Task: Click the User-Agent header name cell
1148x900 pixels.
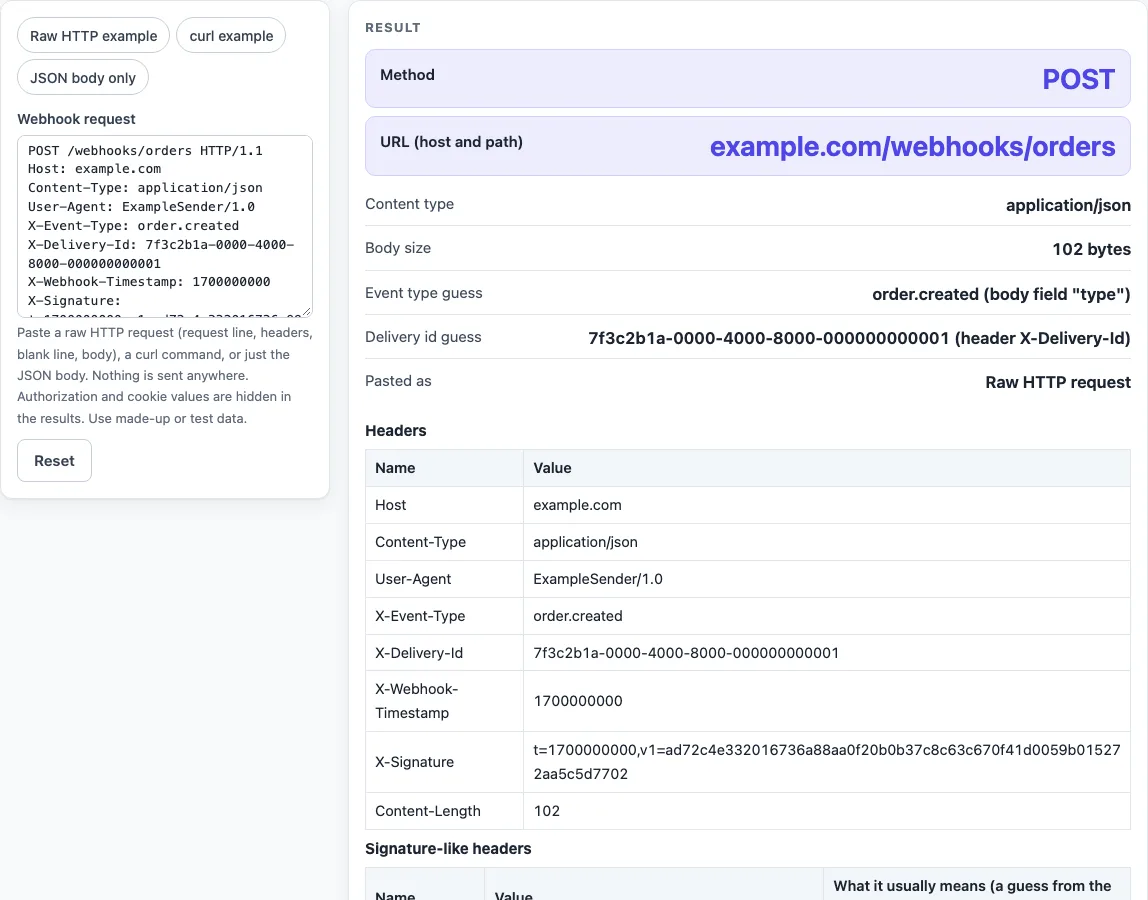Action: click(444, 579)
